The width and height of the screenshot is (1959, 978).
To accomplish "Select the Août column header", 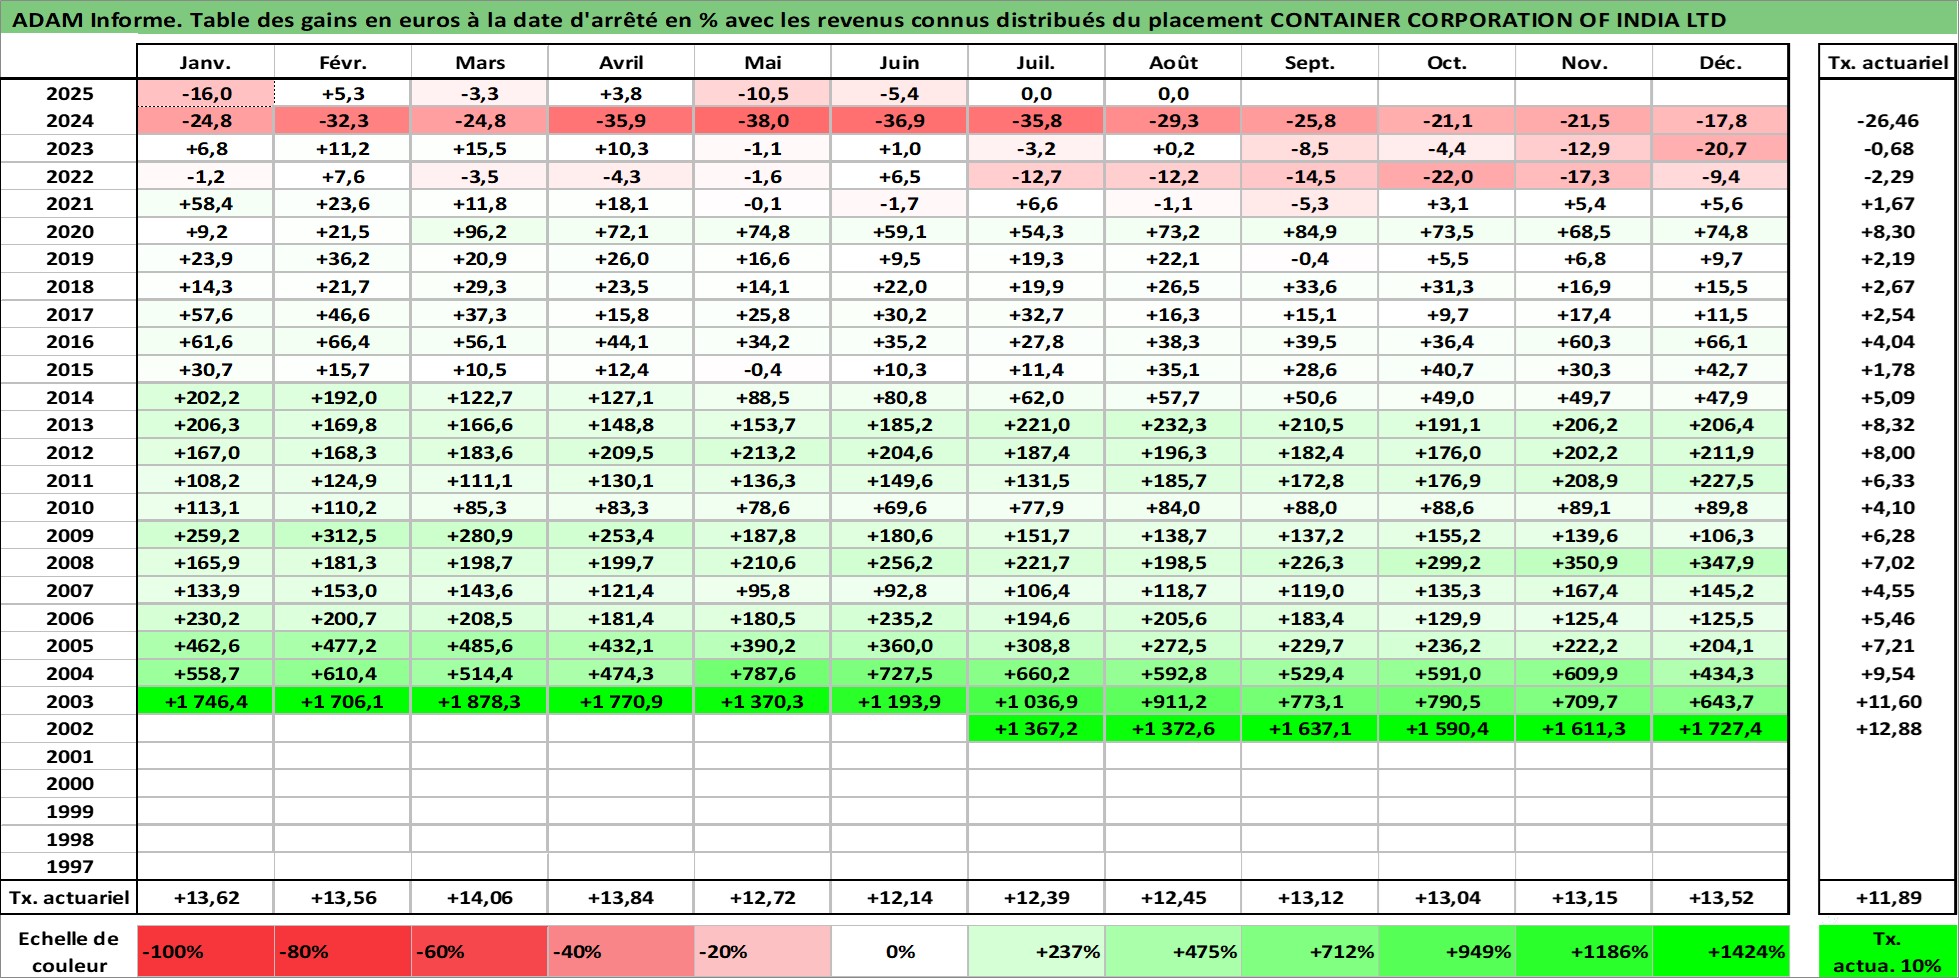I will tap(1173, 62).
